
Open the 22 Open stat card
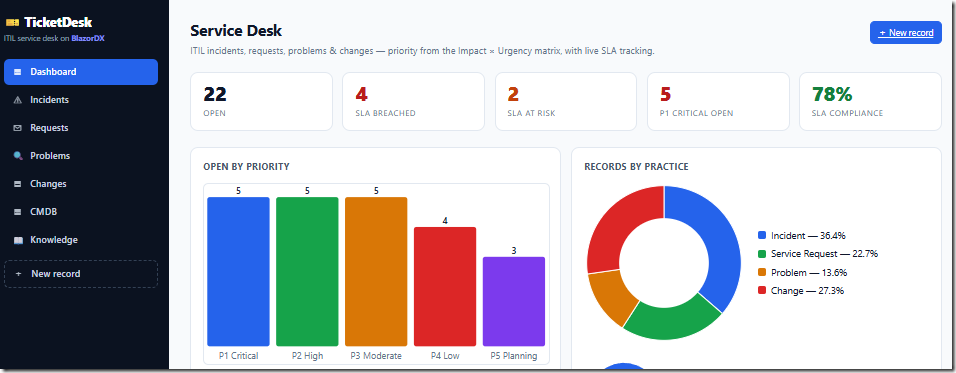[261, 102]
